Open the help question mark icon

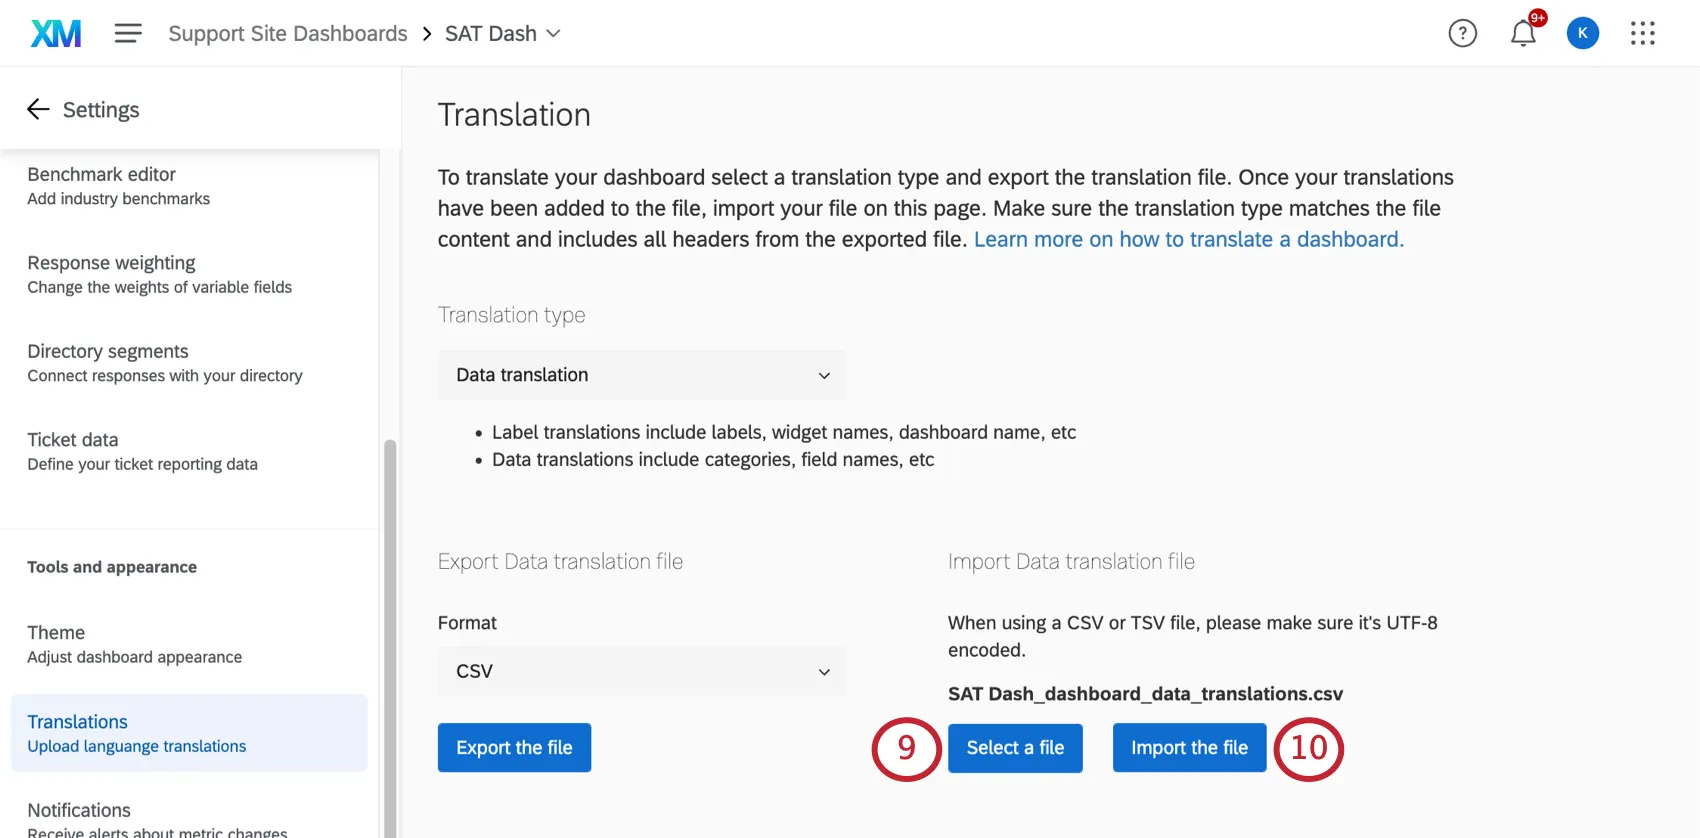tap(1462, 34)
